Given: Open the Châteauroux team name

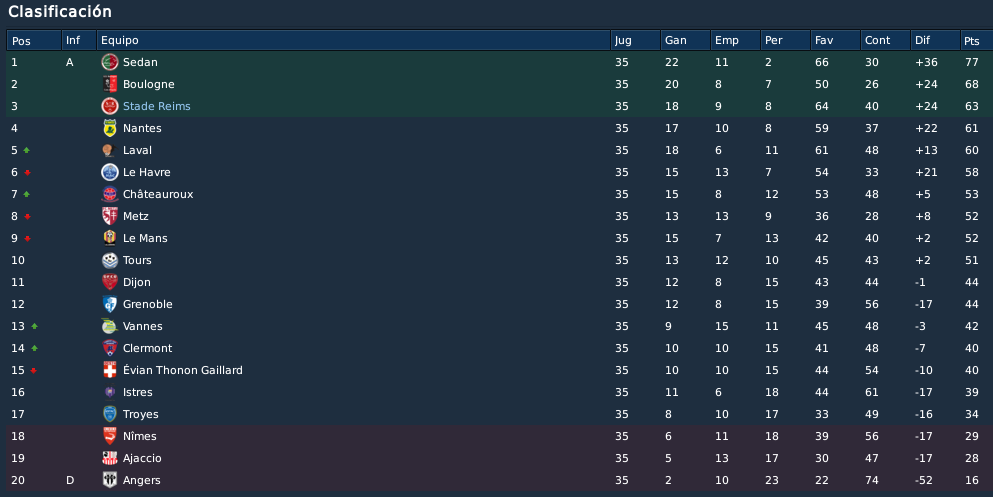Looking at the screenshot, I should (158, 194).
